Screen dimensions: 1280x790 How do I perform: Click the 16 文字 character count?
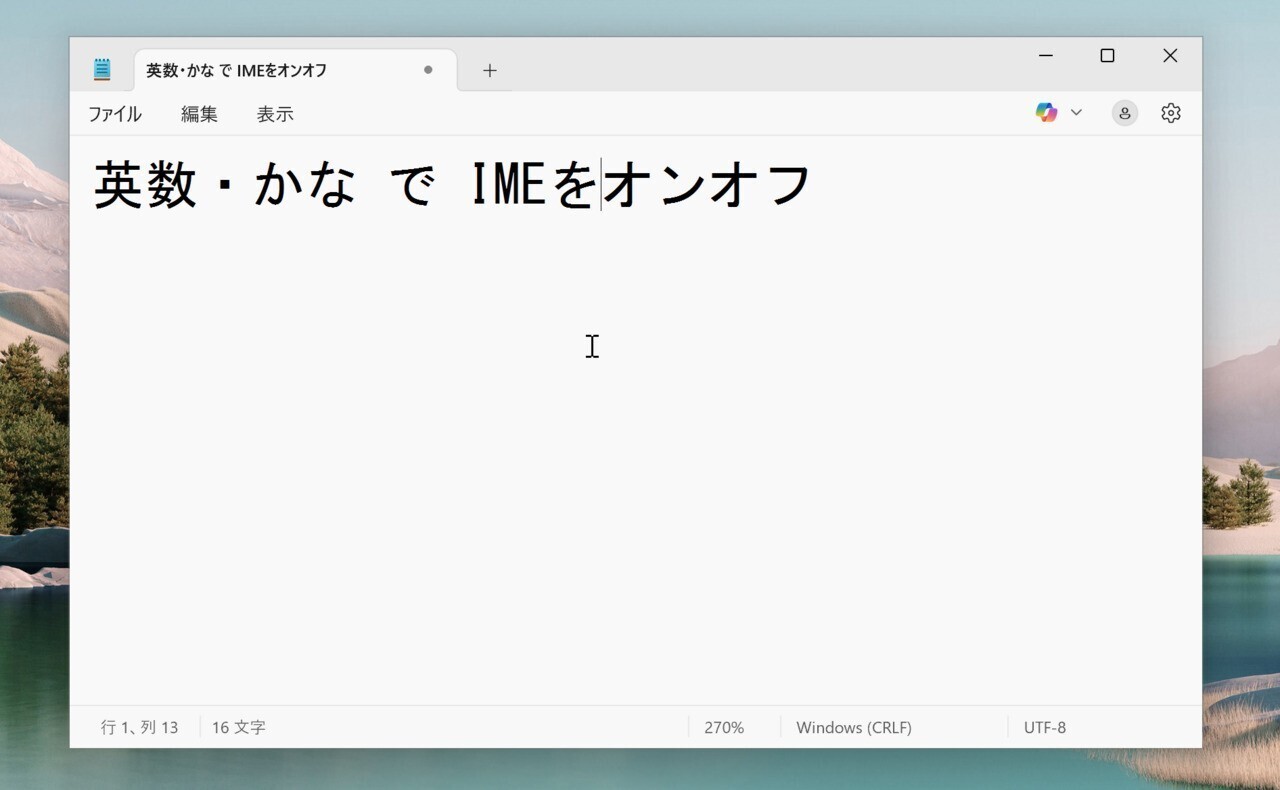[238, 728]
